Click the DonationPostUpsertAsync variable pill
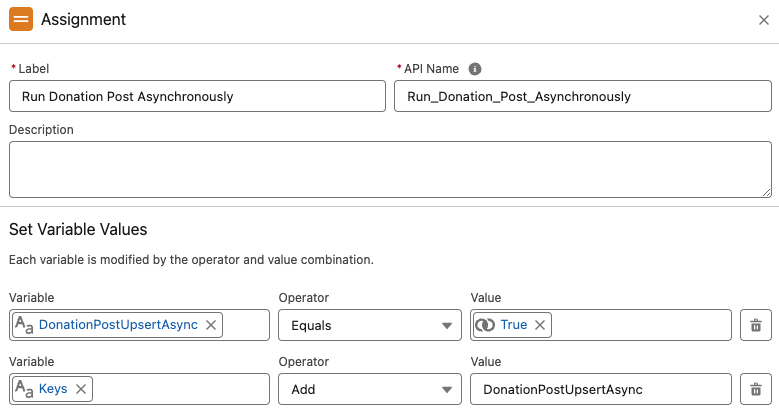Viewport: 779px width, 414px height. click(118, 325)
